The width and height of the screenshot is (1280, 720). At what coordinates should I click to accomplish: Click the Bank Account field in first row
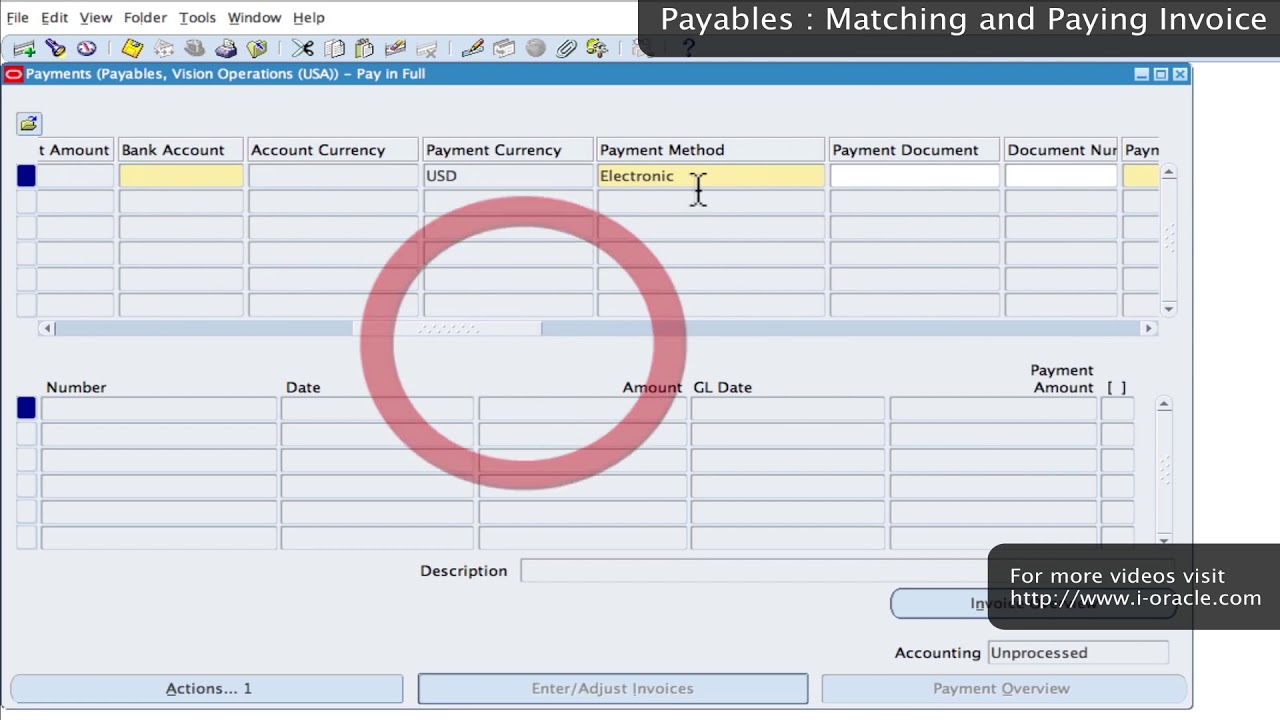point(180,176)
